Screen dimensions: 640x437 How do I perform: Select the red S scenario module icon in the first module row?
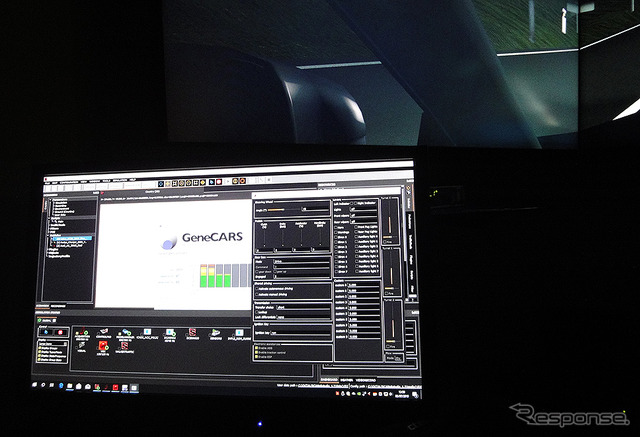click(193, 332)
